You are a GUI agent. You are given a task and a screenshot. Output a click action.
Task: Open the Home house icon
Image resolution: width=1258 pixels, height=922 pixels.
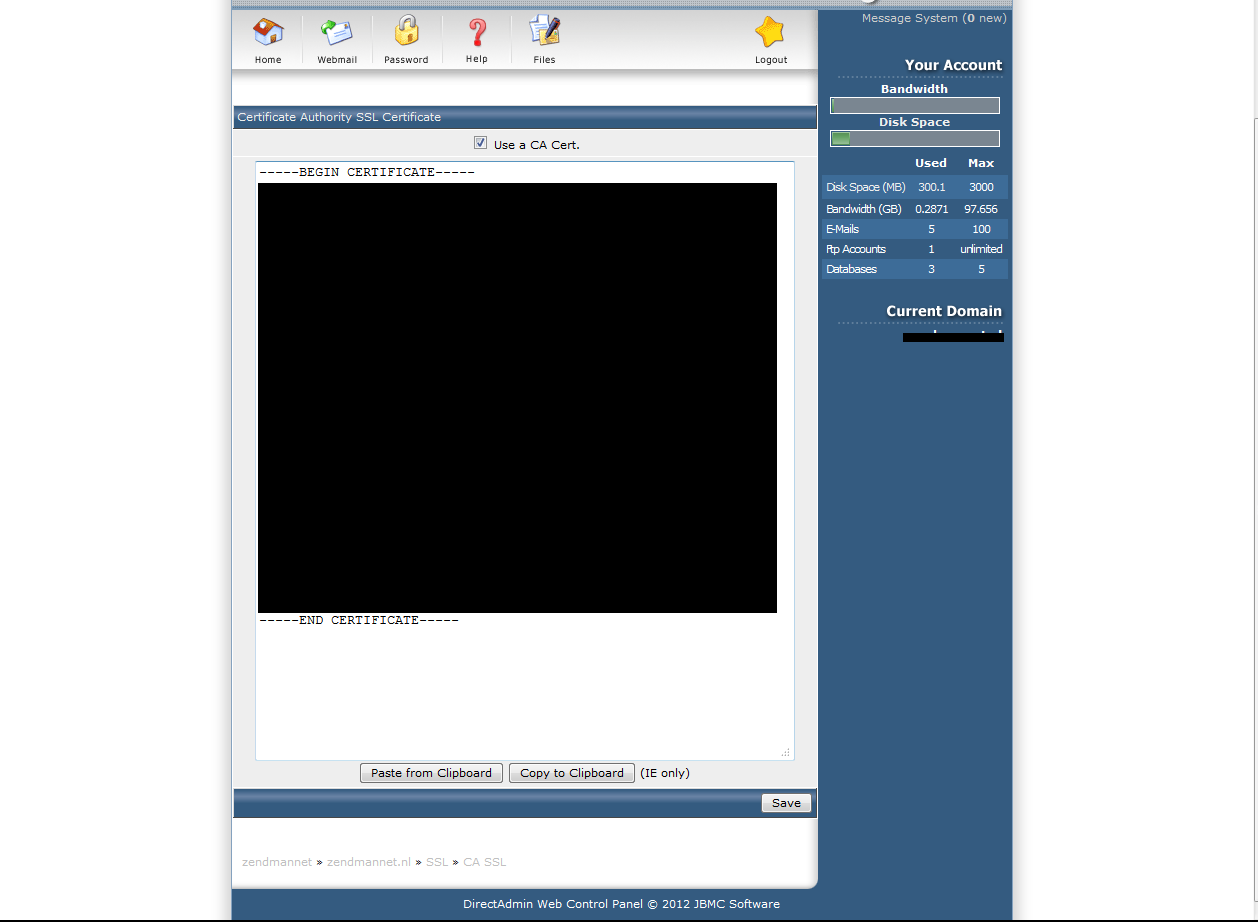coord(268,32)
